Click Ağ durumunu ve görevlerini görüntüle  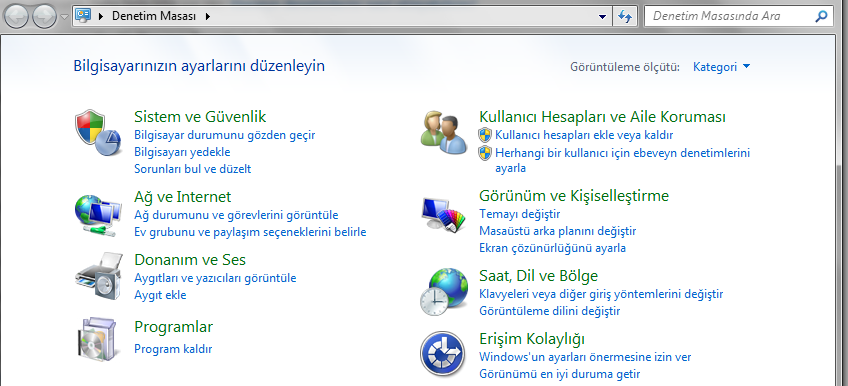pos(236,215)
